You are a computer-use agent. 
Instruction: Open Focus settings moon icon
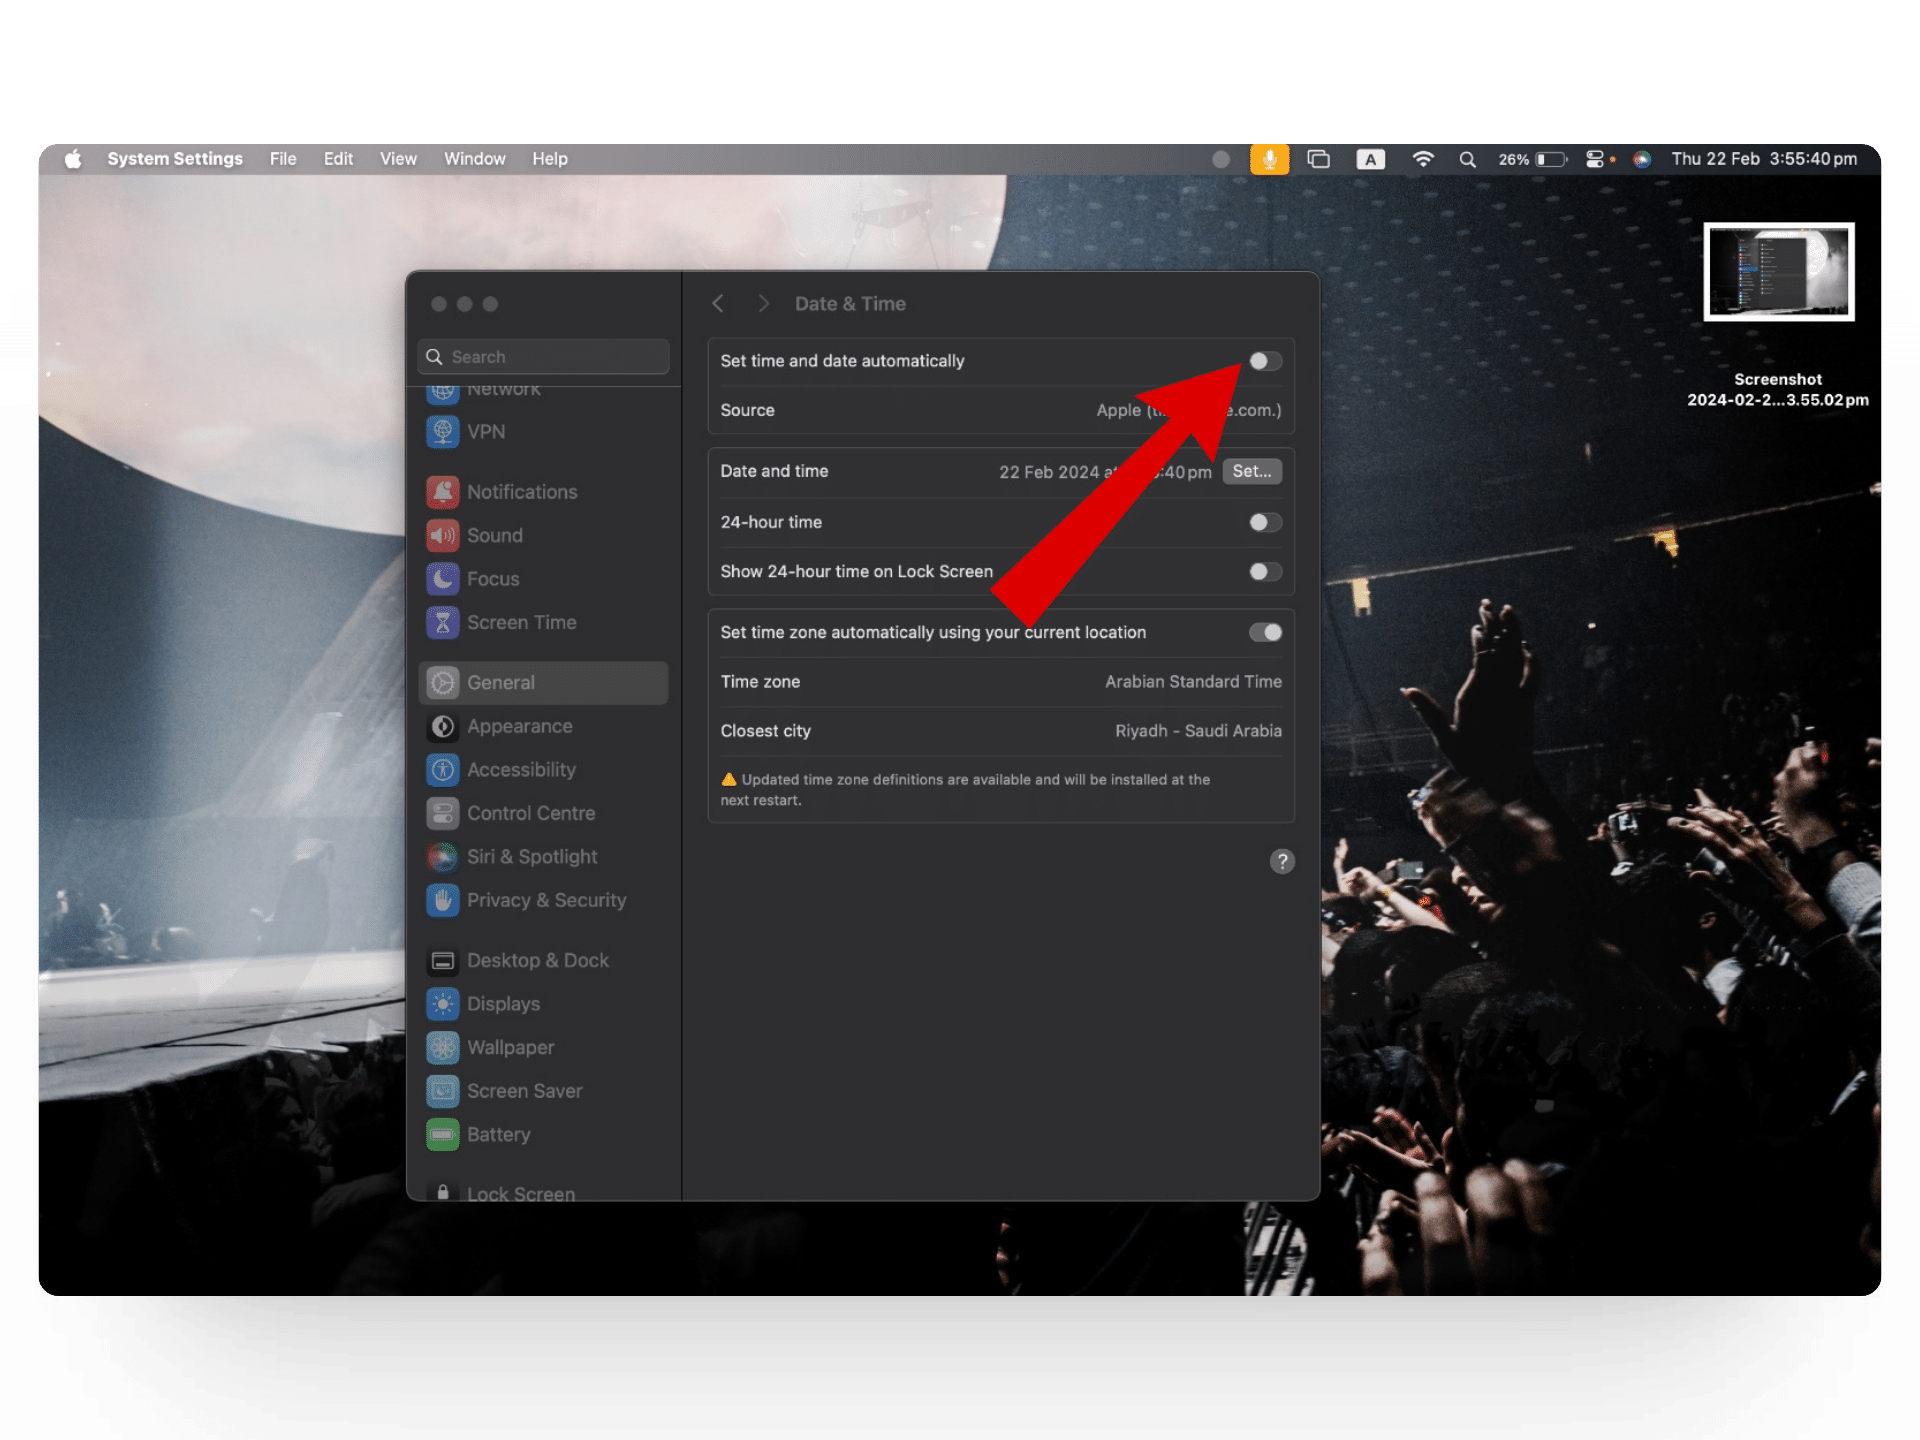[443, 579]
